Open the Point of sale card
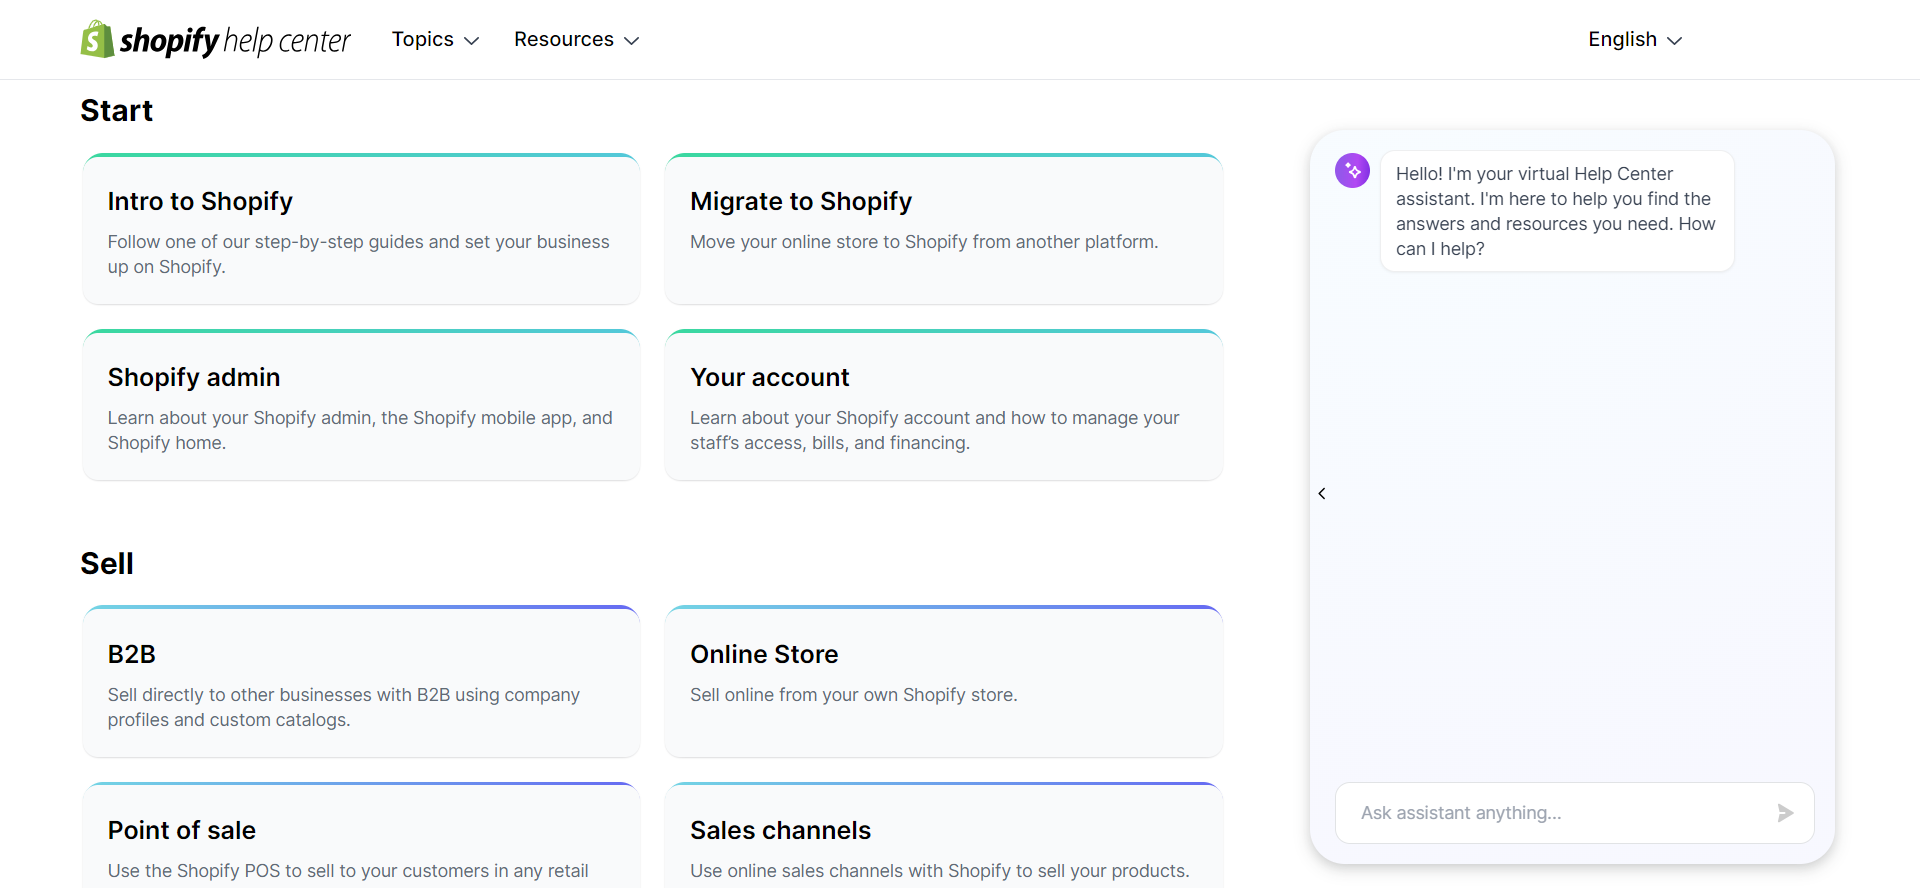 point(361,835)
